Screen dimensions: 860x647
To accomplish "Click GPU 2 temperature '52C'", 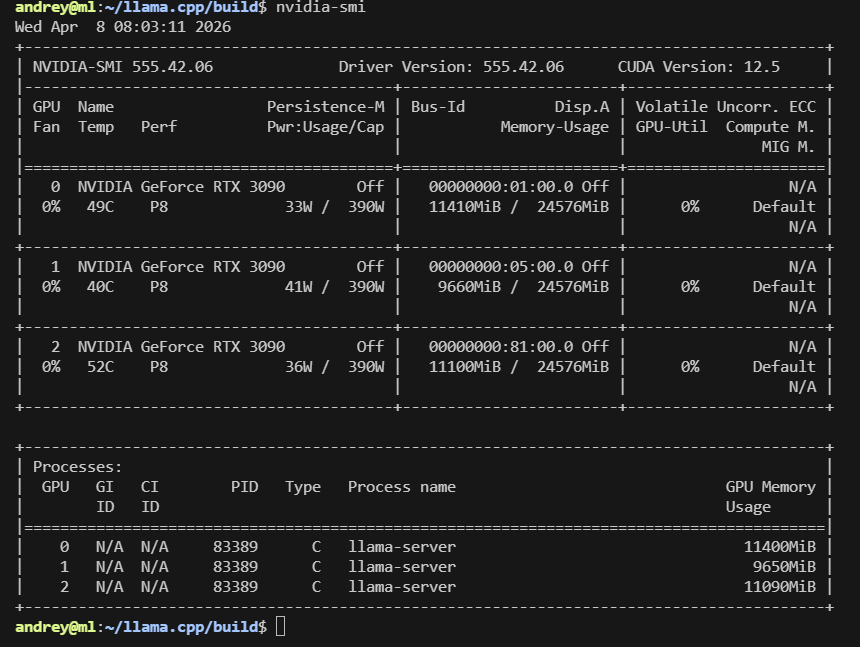I will (100, 367).
